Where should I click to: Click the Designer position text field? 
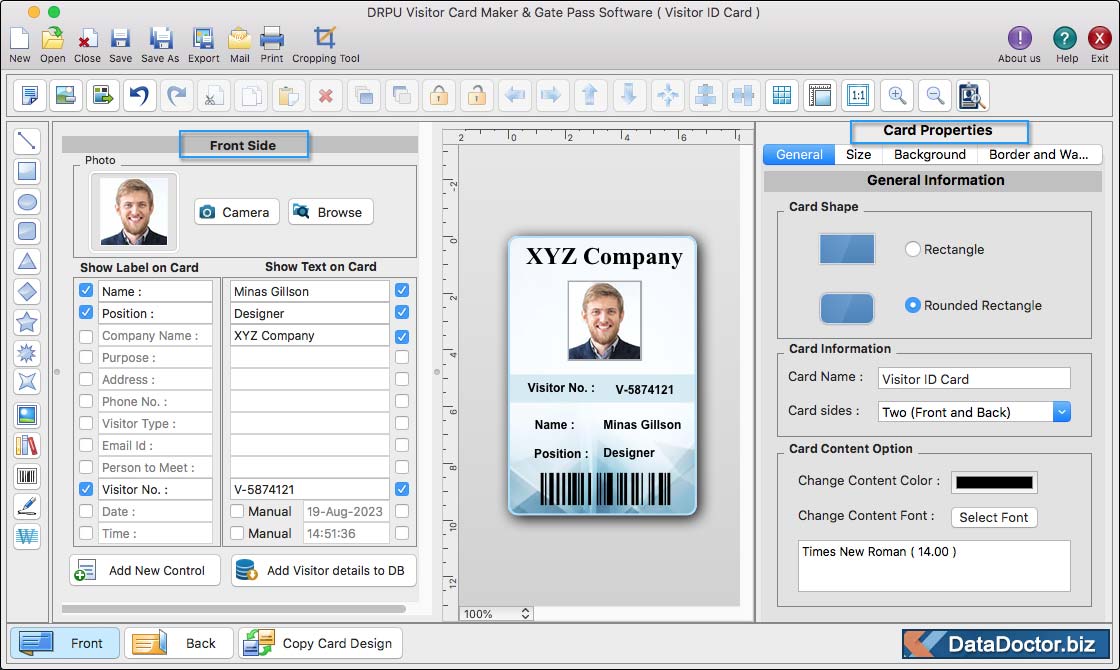pyautogui.click(x=309, y=314)
